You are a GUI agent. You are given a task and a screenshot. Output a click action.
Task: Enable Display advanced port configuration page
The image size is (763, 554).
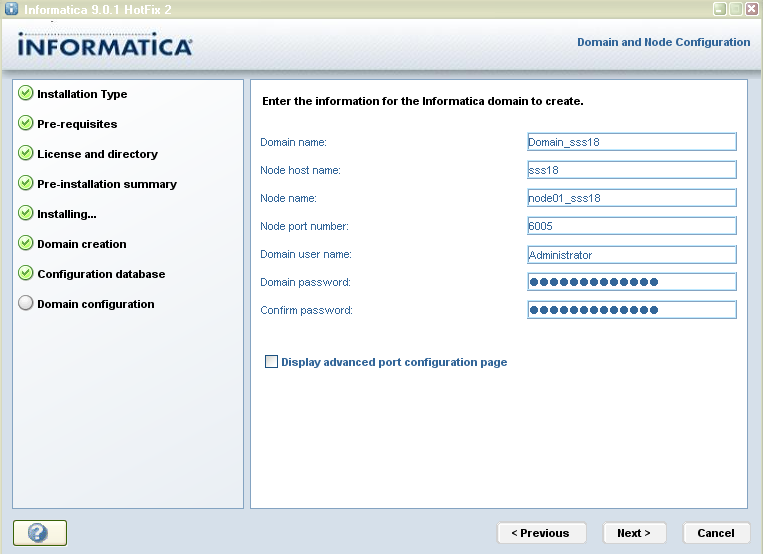[x=271, y=362]
